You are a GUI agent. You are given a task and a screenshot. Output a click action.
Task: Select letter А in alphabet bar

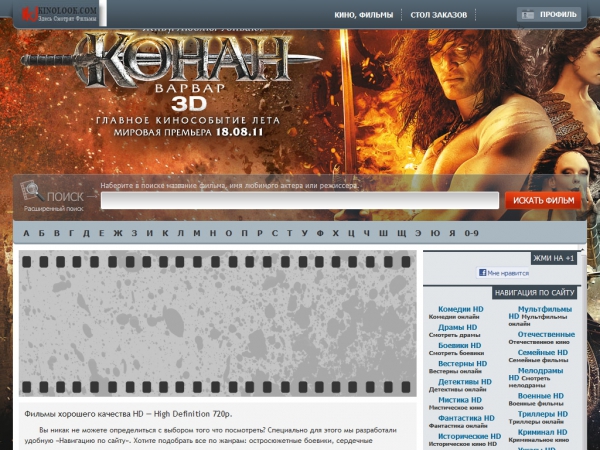[26, 233]
